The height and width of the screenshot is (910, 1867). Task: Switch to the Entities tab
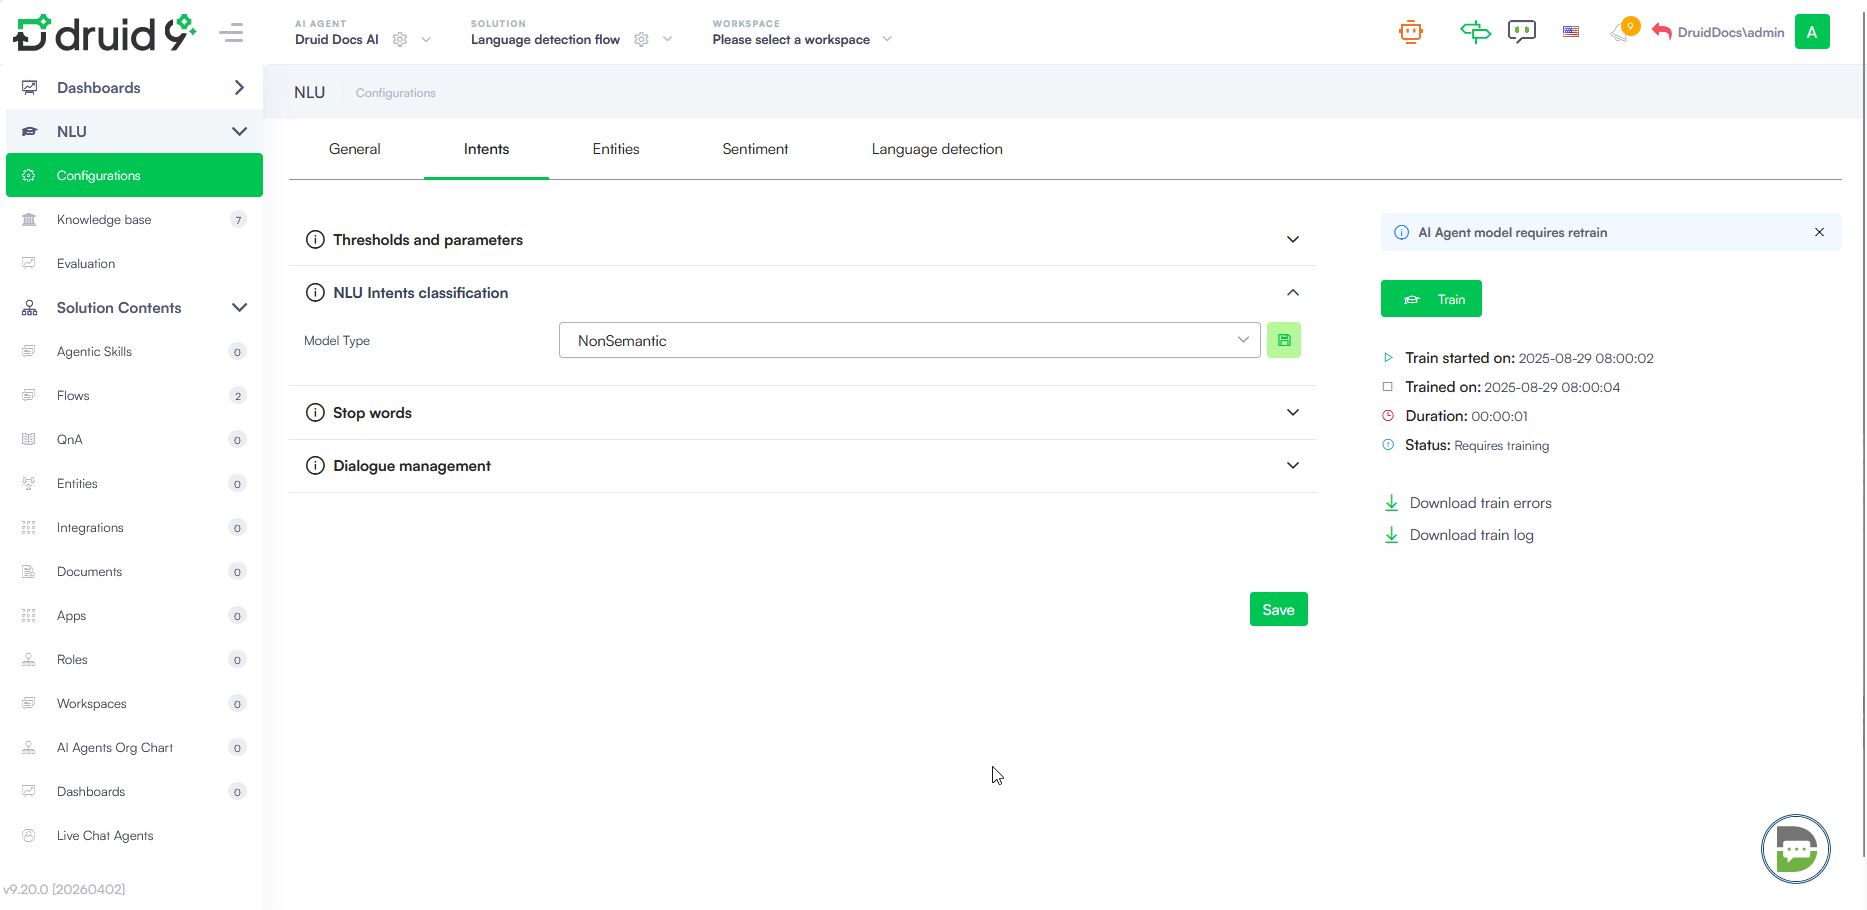coord(615,149)
